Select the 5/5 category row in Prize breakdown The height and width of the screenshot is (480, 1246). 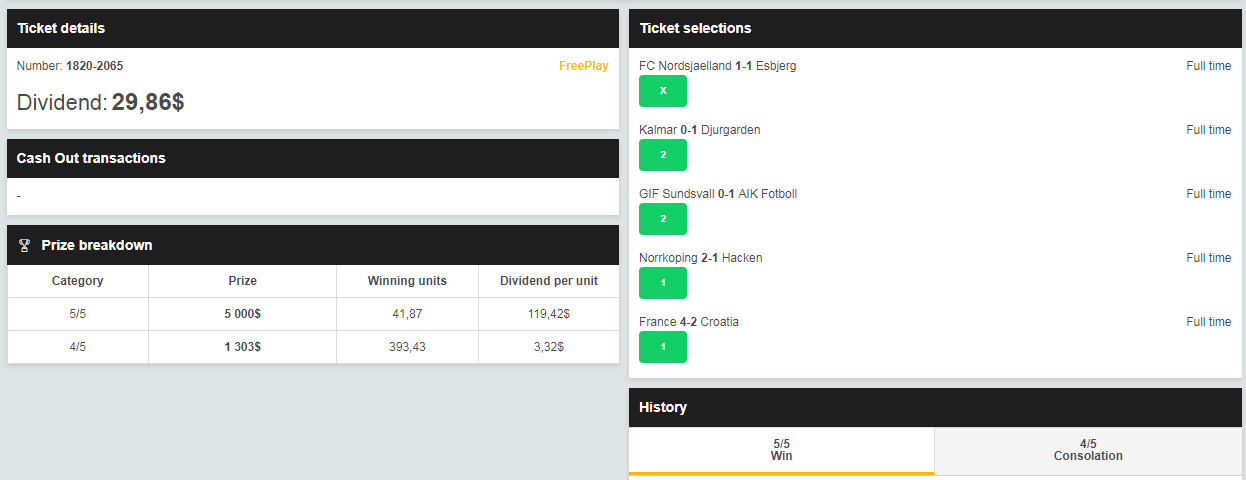[313, 314]
